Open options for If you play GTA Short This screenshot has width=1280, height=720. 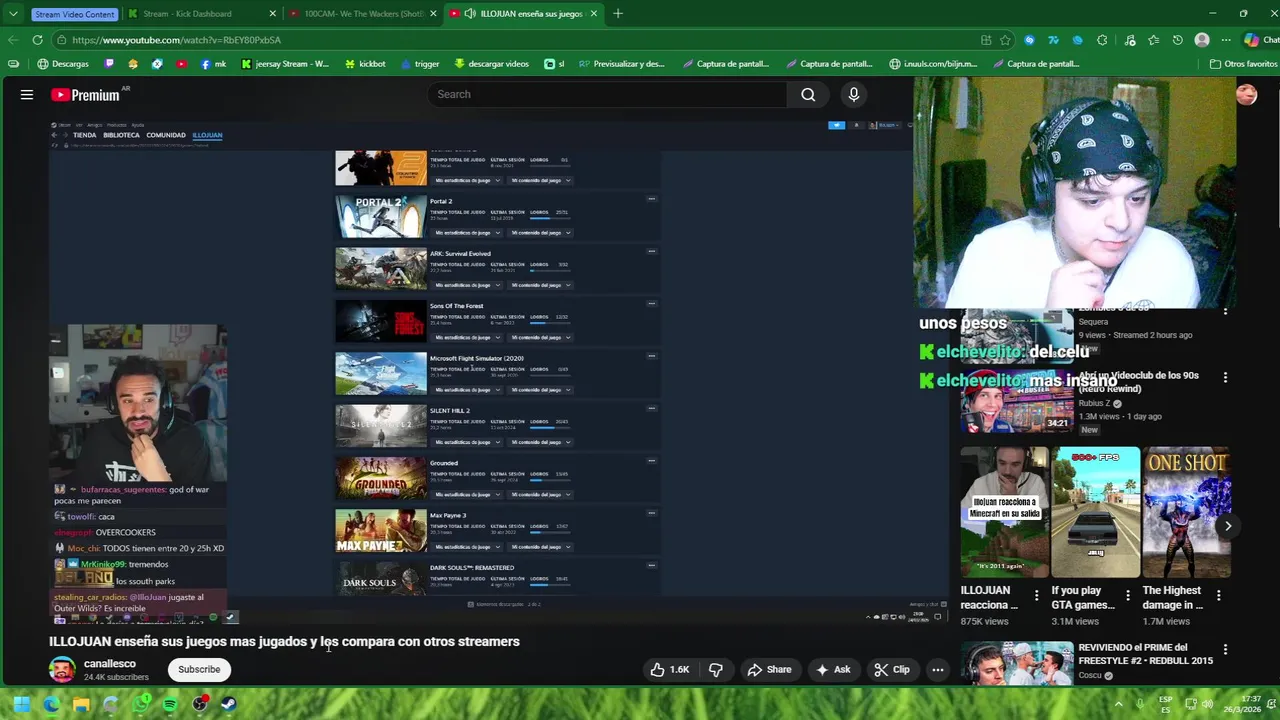click(1127, 596)
